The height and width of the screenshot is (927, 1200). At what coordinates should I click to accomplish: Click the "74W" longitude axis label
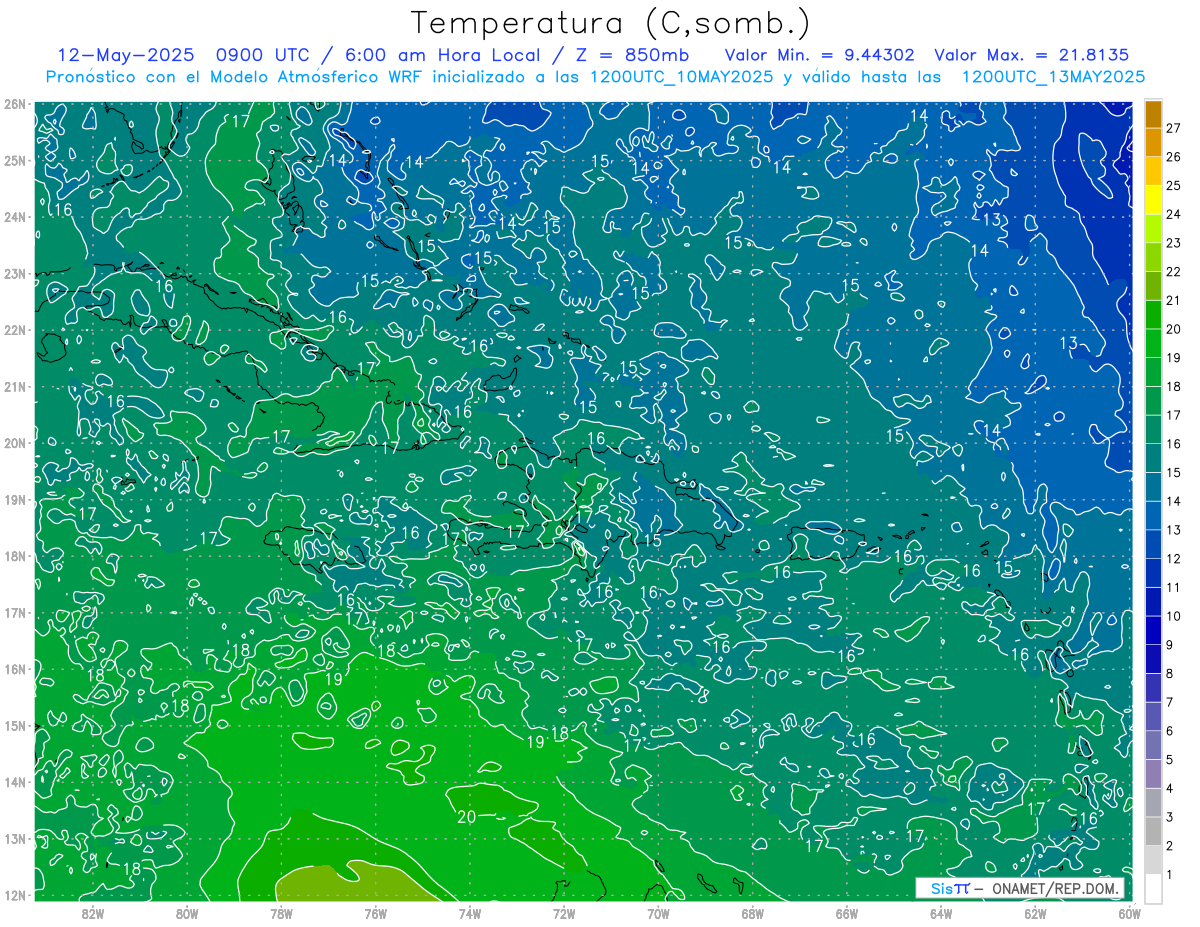[470, 913]
